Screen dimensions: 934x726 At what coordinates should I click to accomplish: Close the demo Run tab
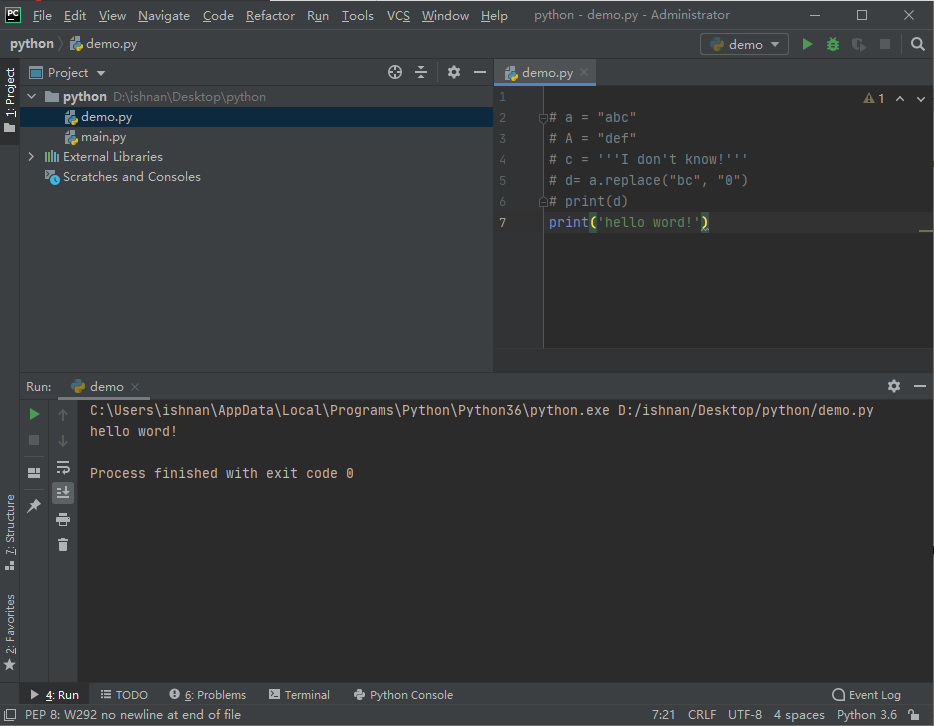tap(135, 387)
